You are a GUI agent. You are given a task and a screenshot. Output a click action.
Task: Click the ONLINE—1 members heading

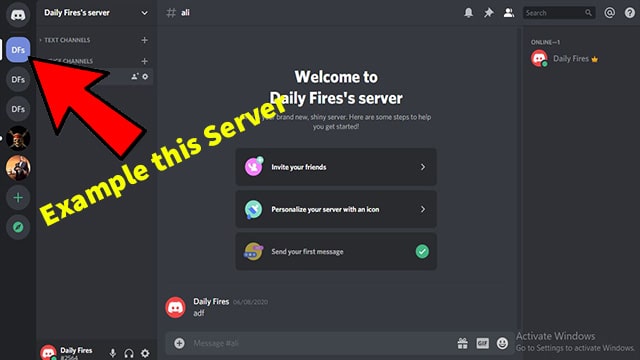click(x=545, y=42)
